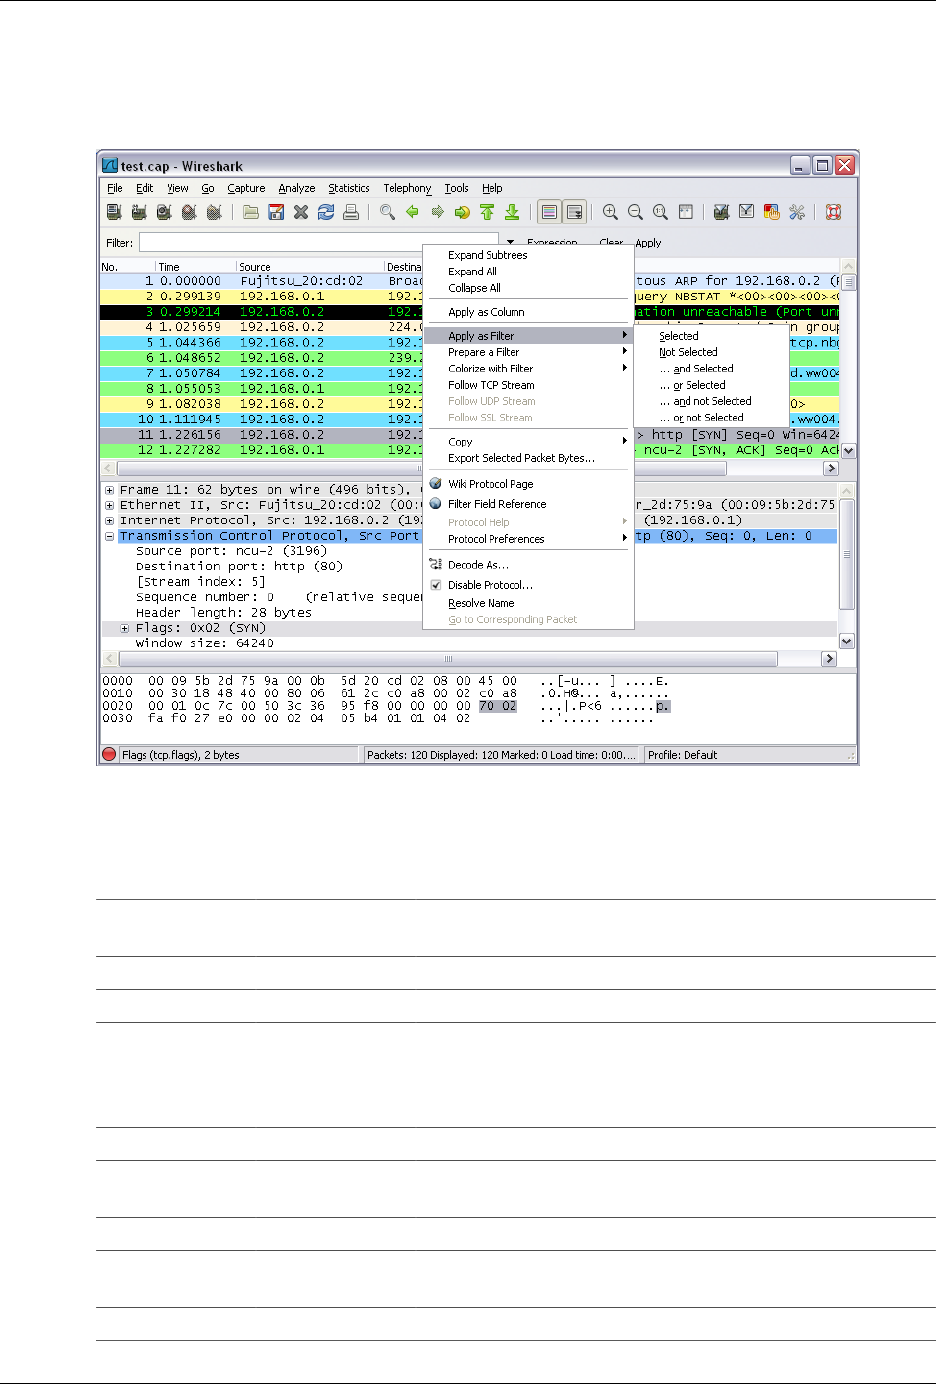Choose '... or Selected' filter option
The height and width of the screenshot is (1384, 936).
tap(711, 385)
